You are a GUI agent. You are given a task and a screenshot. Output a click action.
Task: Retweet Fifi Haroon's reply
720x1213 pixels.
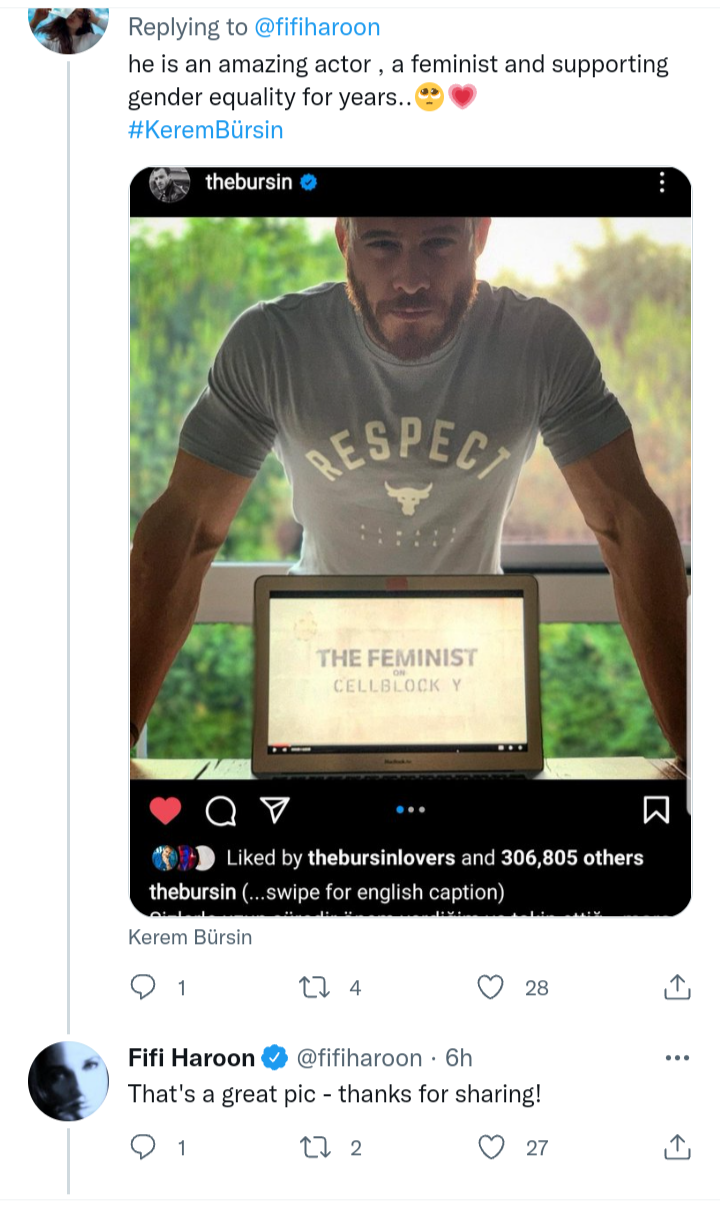pos(315,1148)
